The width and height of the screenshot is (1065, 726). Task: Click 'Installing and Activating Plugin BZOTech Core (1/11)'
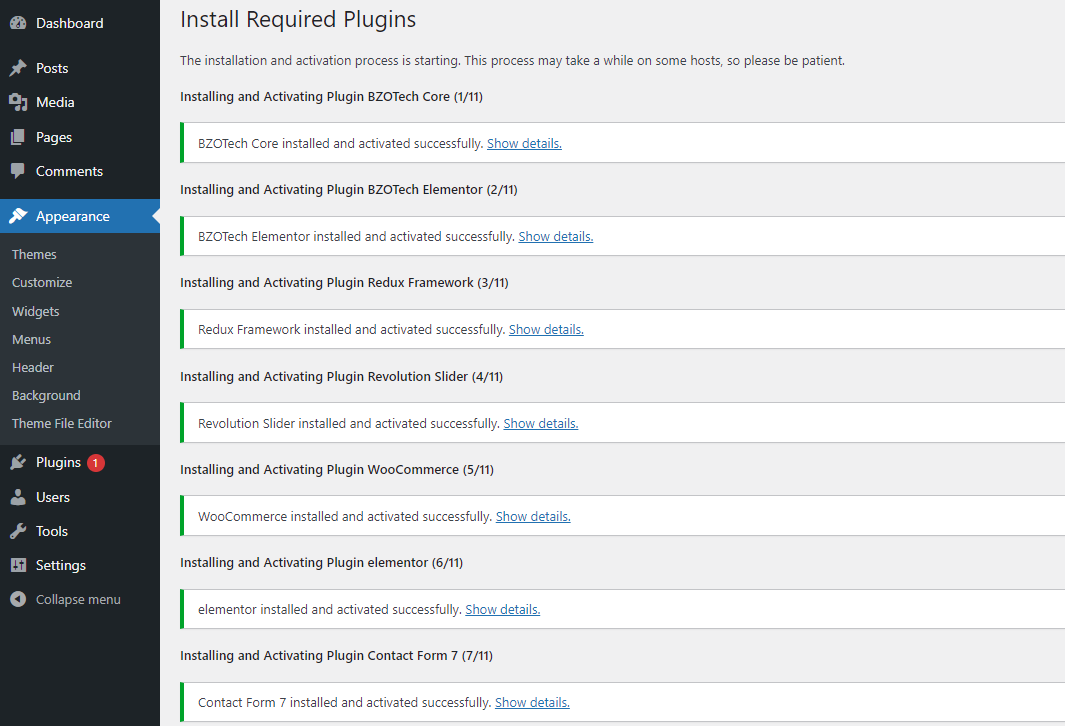coord(331,96)
